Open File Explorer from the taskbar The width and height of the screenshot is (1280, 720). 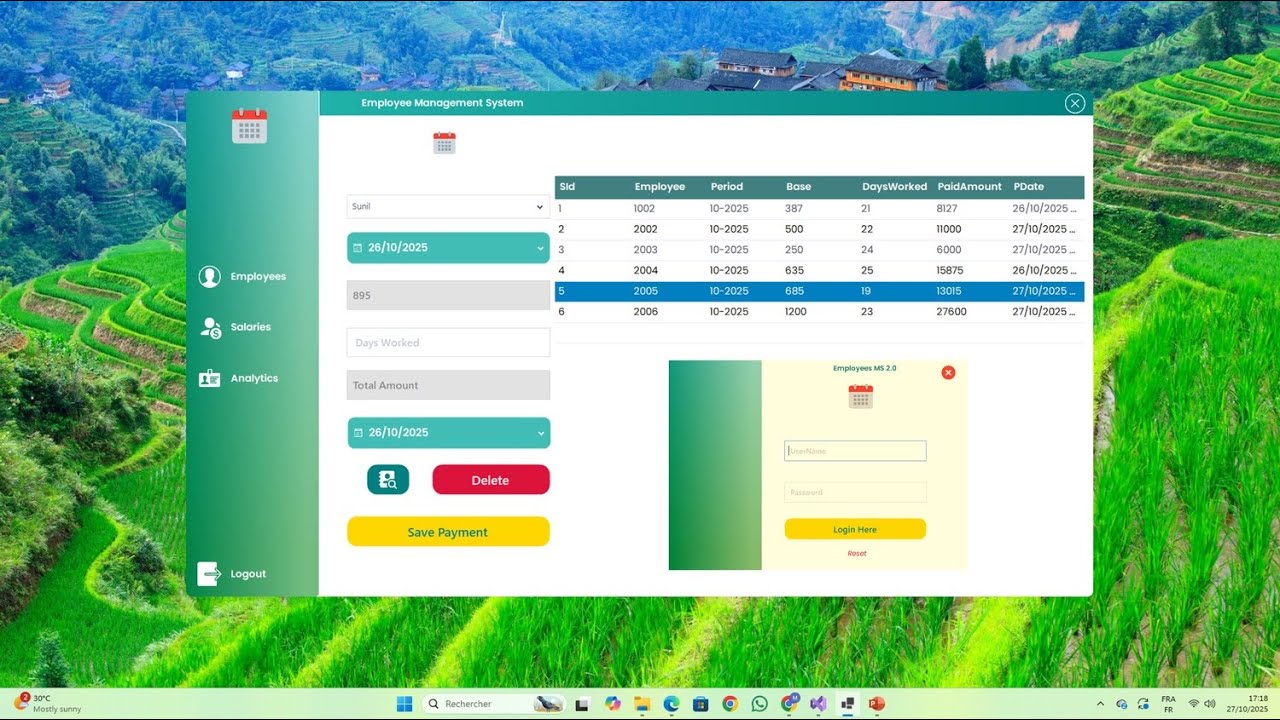[x=641, y=704]
